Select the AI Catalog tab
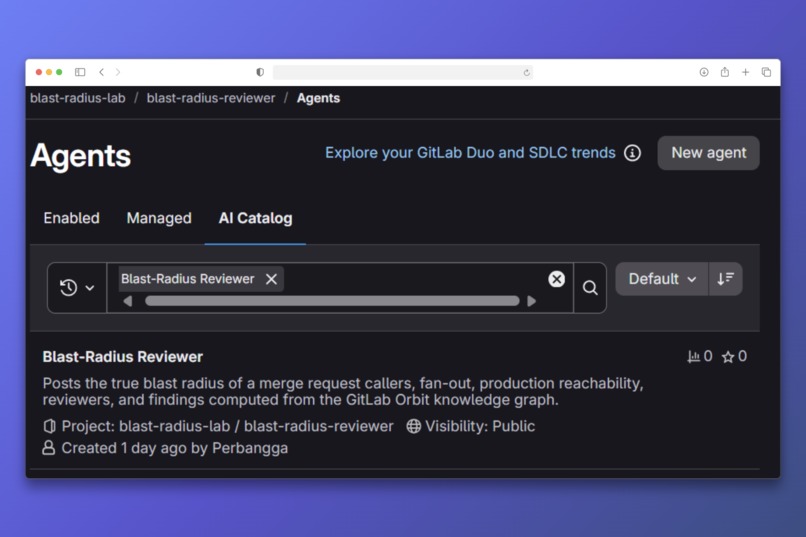The image size is (806, 537). (x=255, y=218)
